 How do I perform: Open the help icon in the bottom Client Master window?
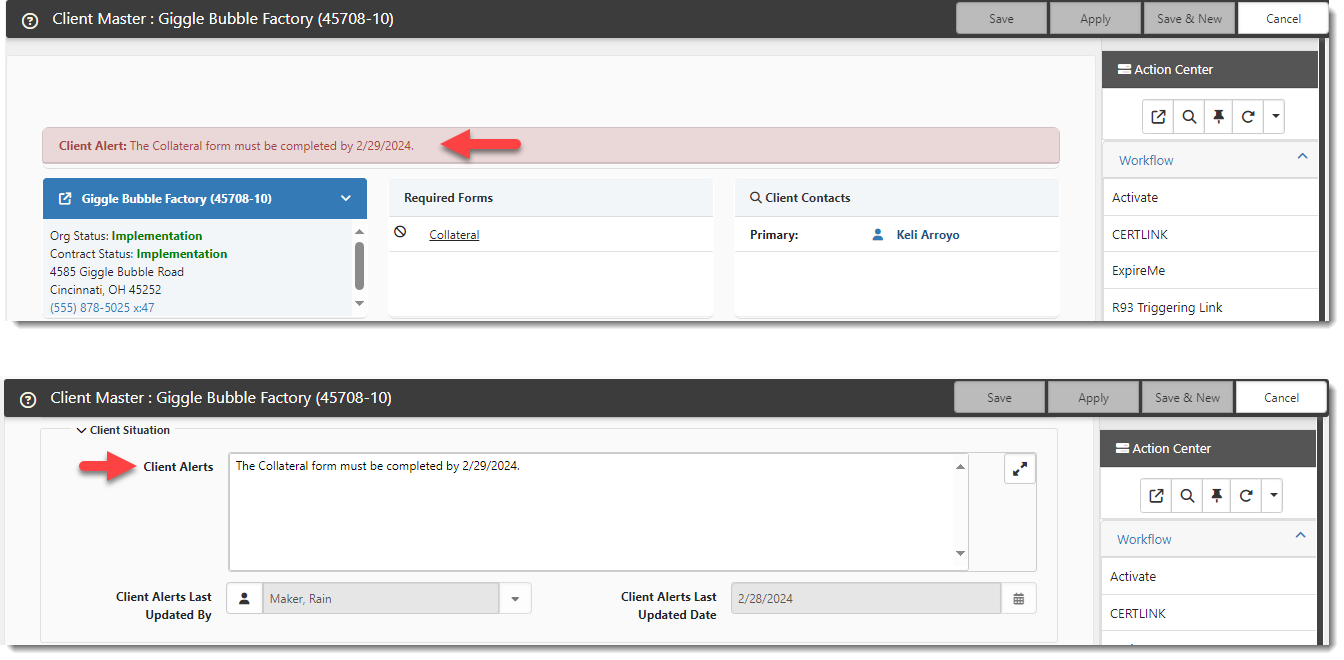[x=28, y=399]
